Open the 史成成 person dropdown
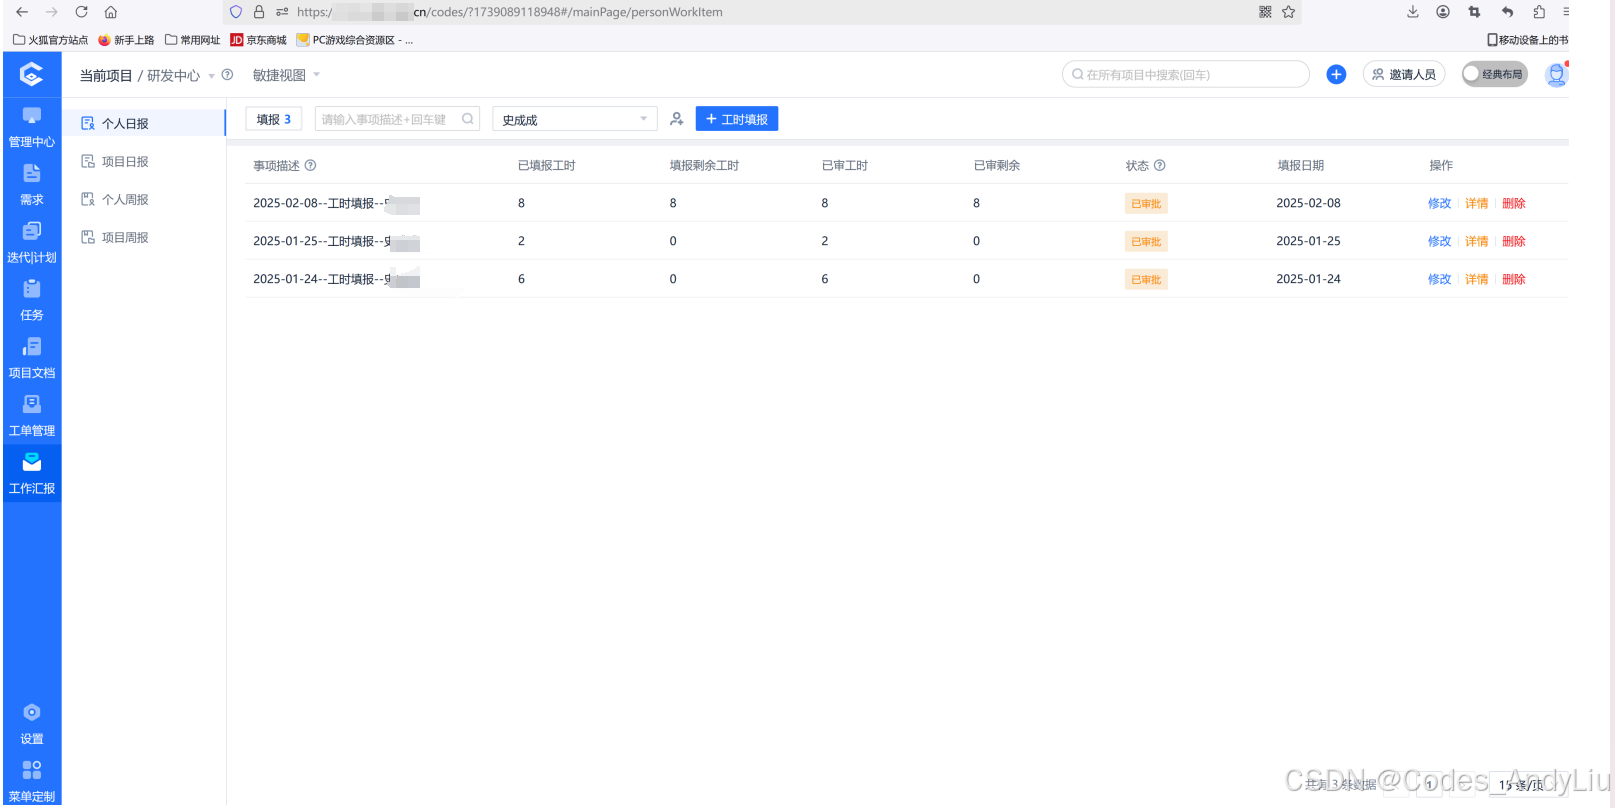 point(574,119)
